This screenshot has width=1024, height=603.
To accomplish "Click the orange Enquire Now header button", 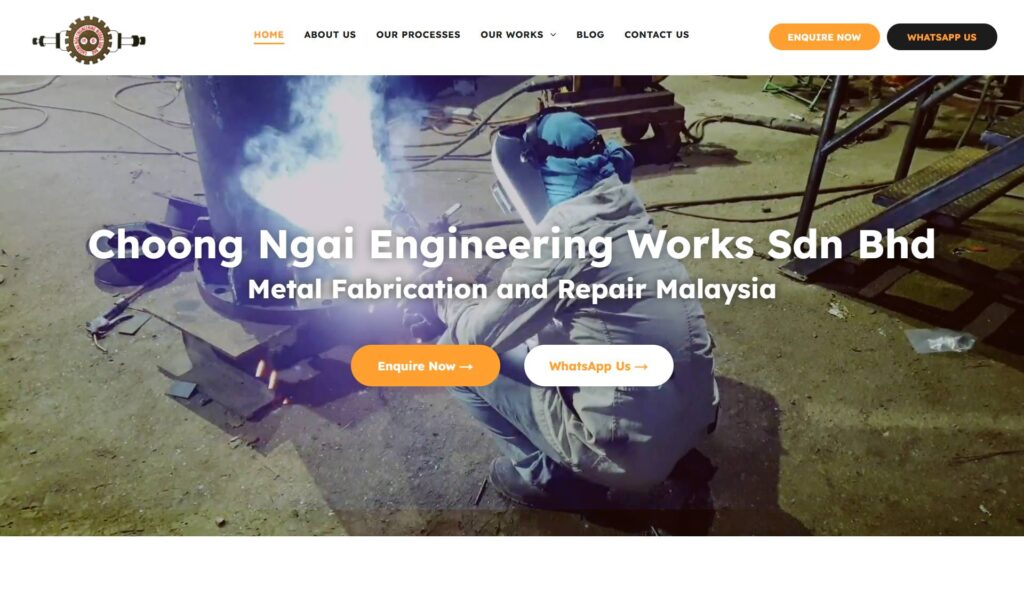I will click(x=824, y=37).
